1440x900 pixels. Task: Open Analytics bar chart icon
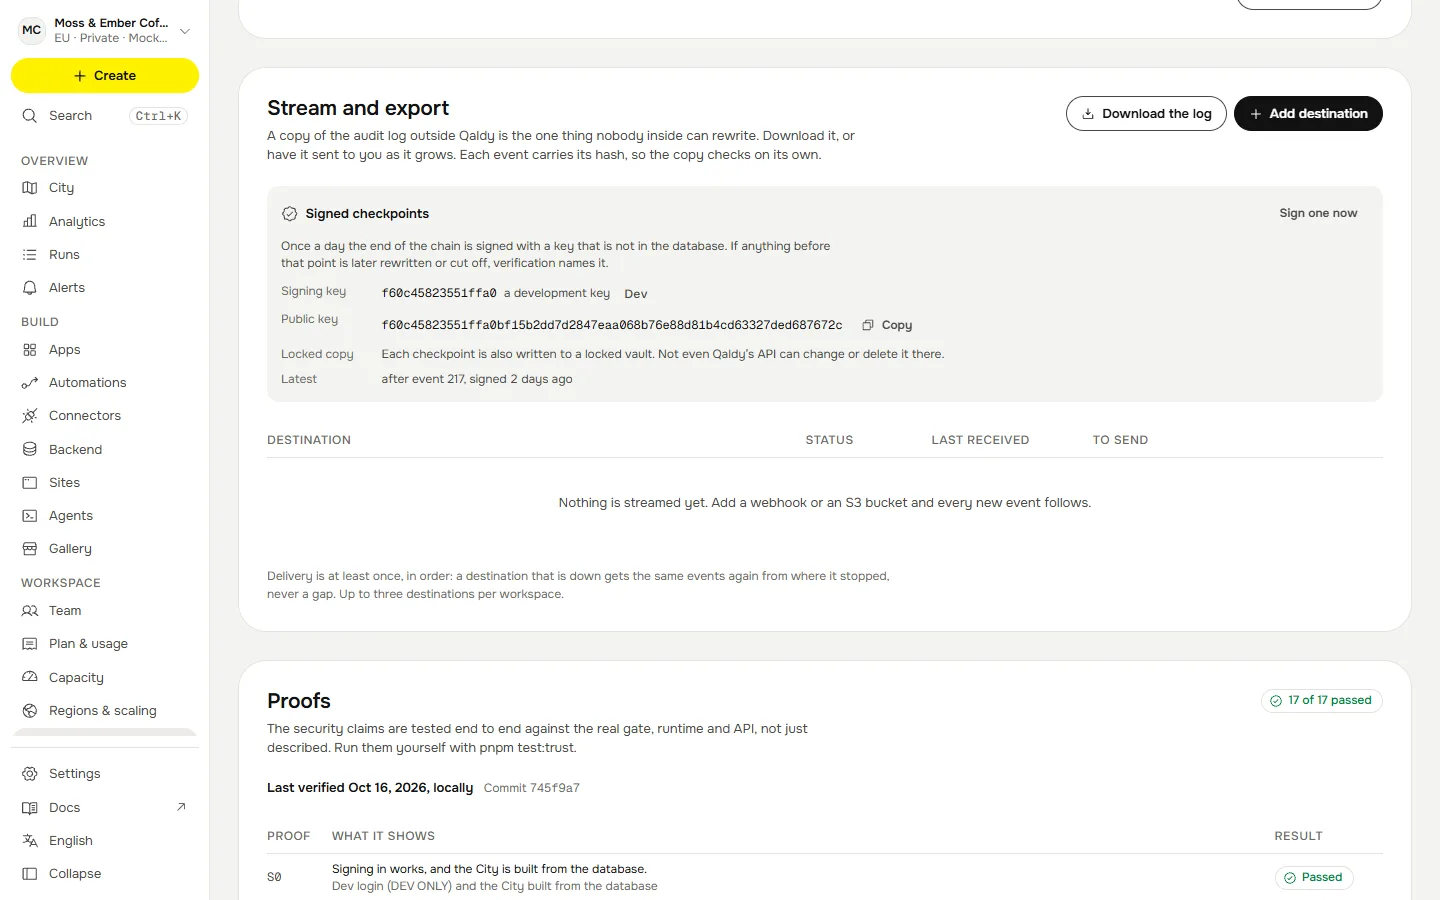(x=30, y=221)
